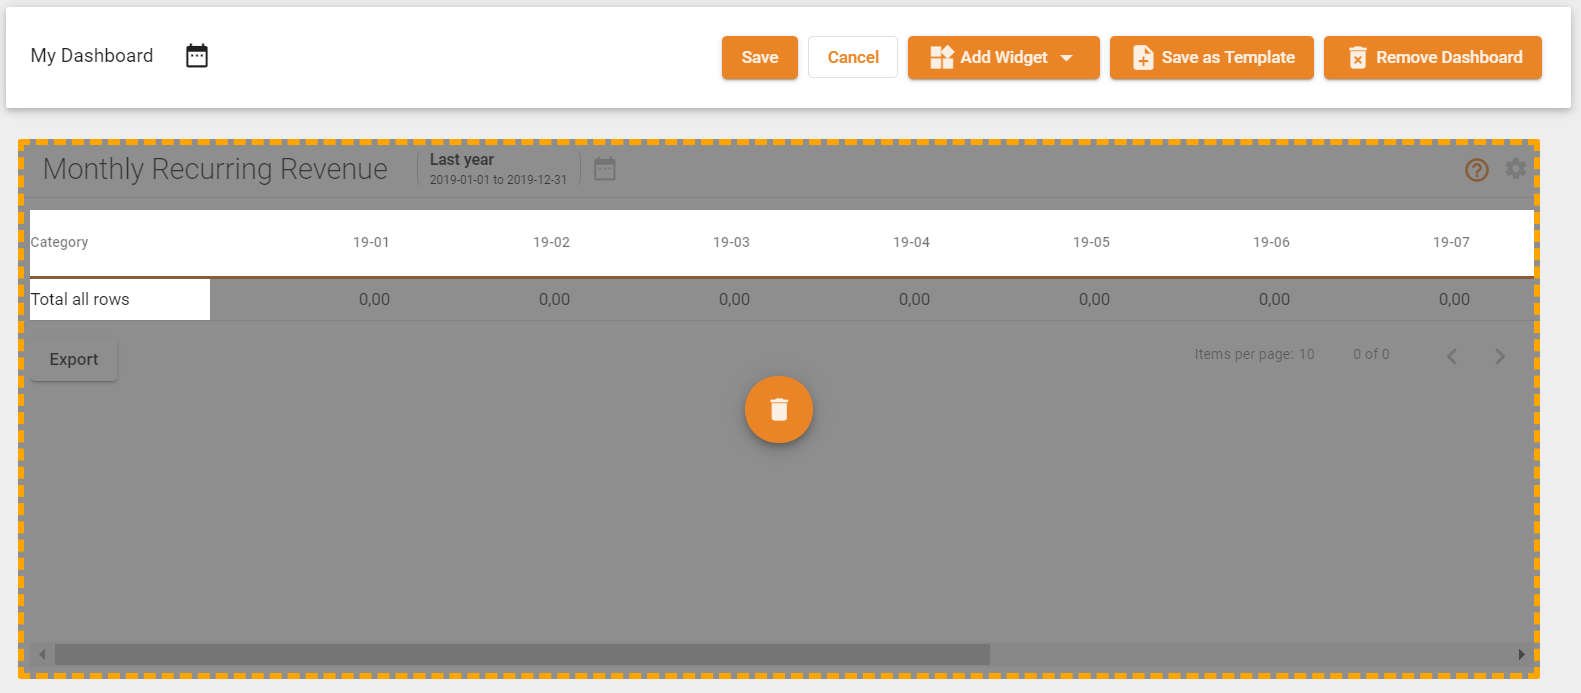Click the 19-04 column header
1581x693 pixels.
[911, 242]
